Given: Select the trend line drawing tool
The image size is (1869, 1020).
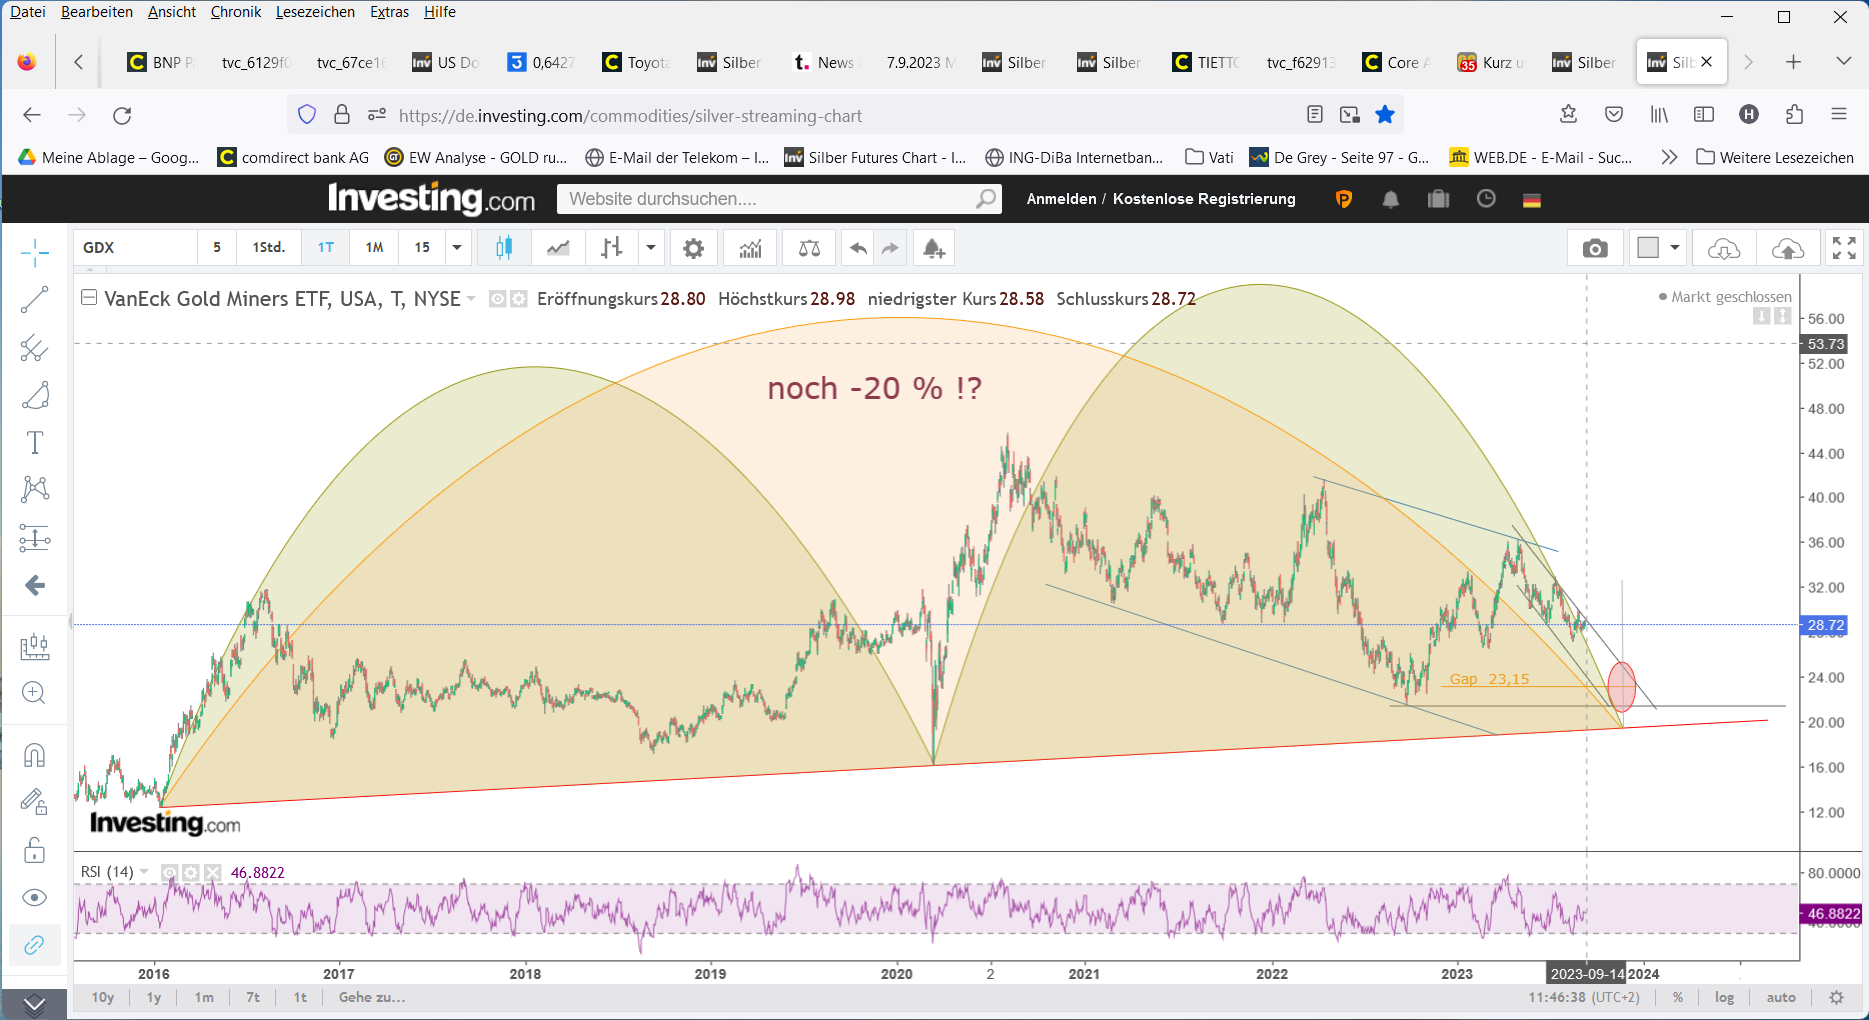Looking at the screenshot, I should (x=34, y=300).
